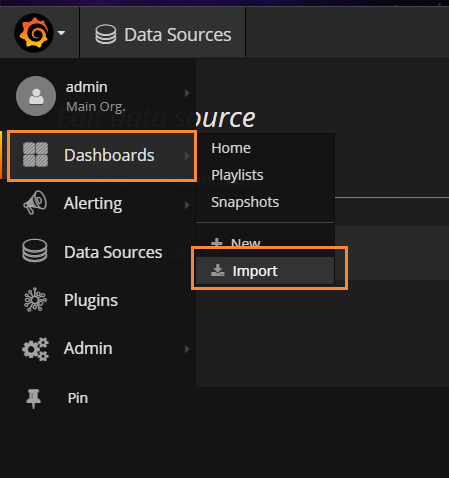Expand the Admin submenu arrow

pos(187,349)
